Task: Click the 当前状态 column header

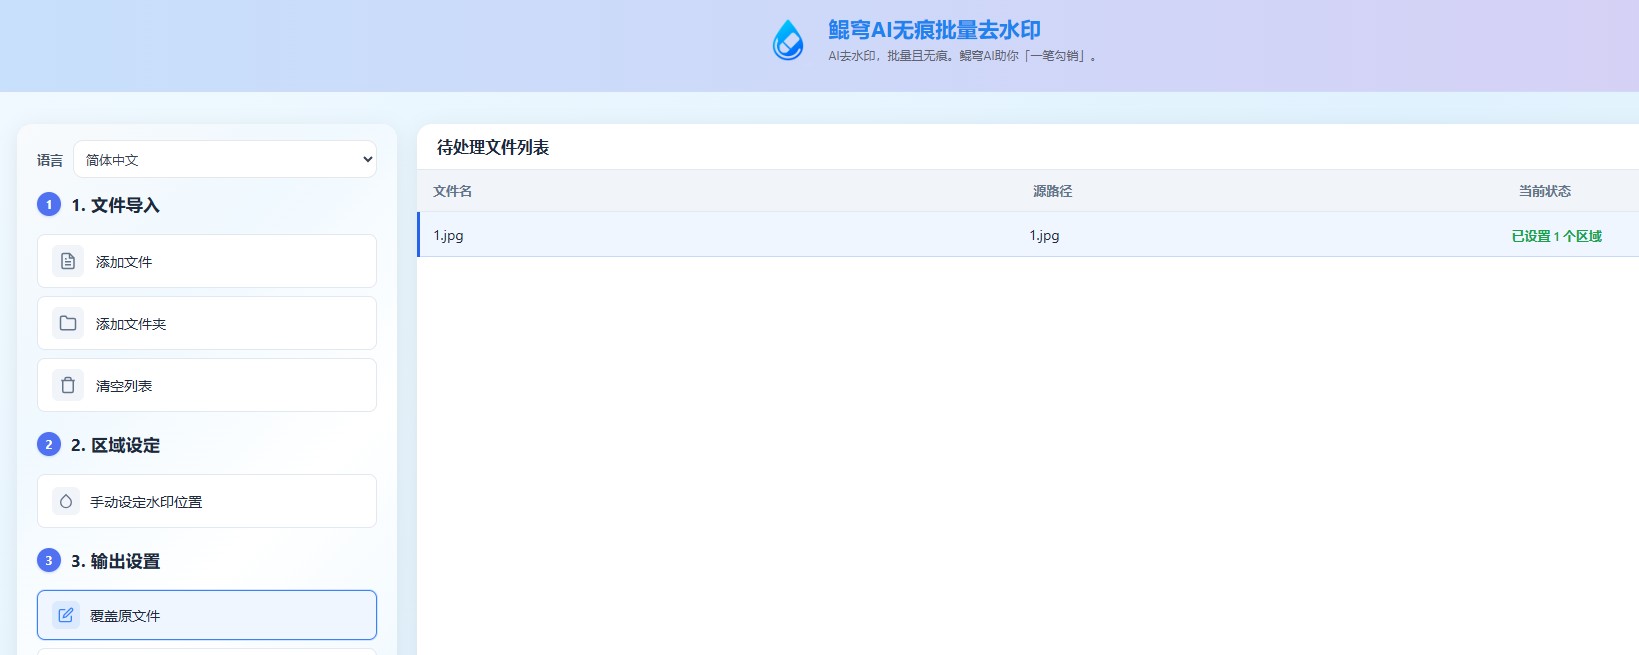Action: click(1545, 191)
